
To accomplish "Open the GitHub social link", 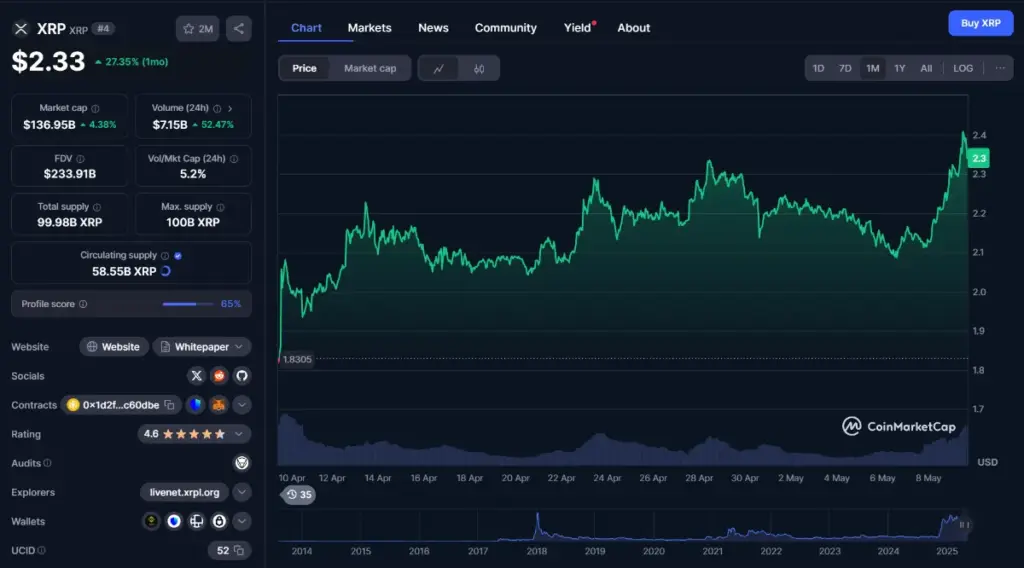I will [242, 375].
